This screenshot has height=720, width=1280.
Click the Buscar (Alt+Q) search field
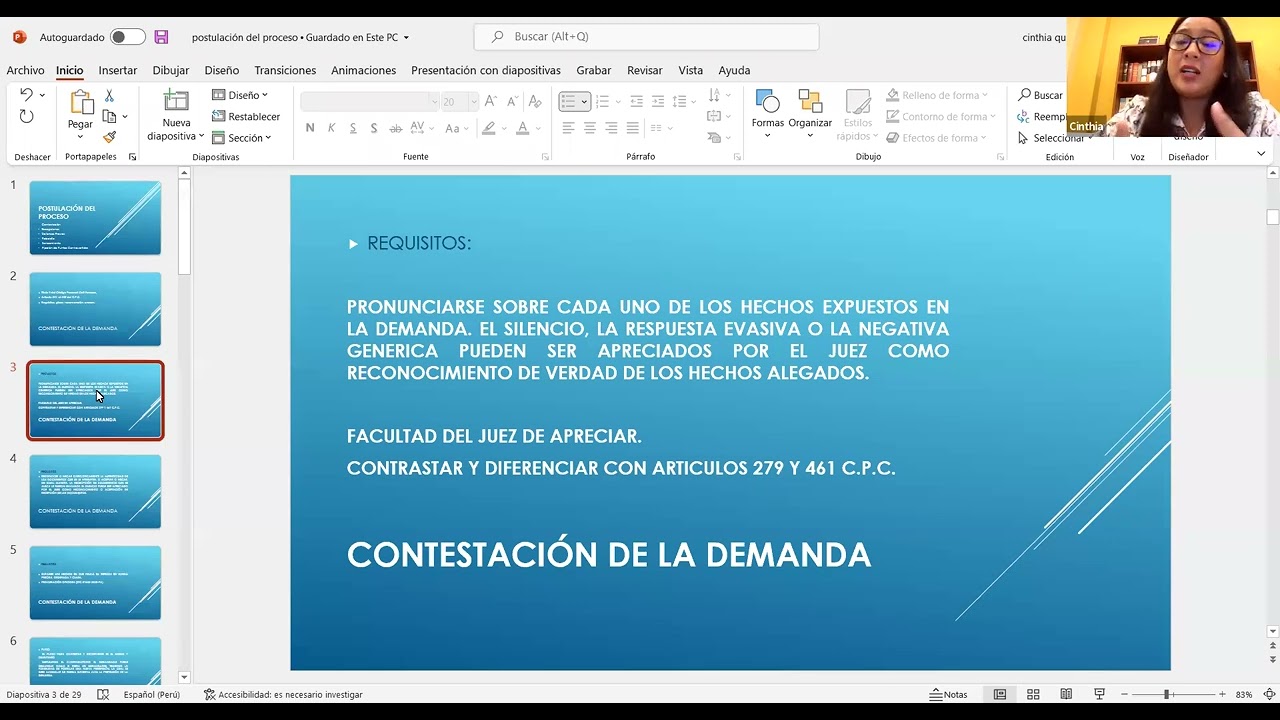[646, 37]
